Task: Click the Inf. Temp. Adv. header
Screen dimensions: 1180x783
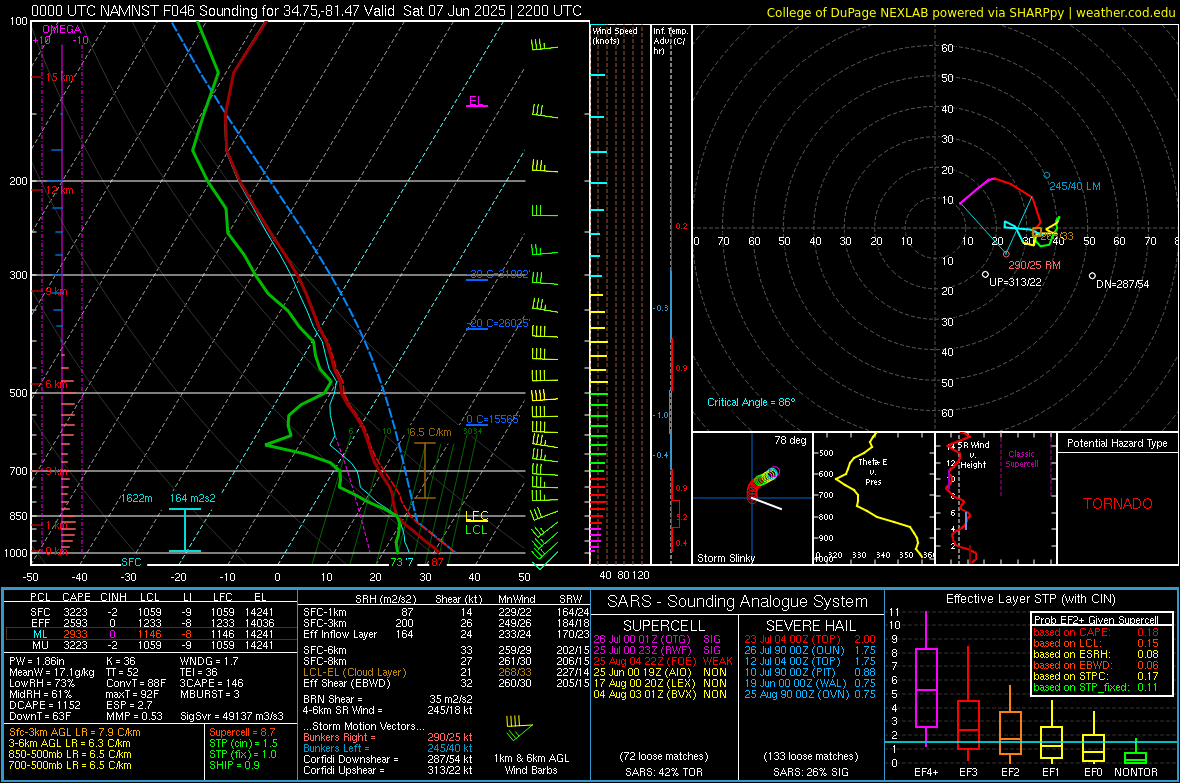Action: [x=670, y=41]
